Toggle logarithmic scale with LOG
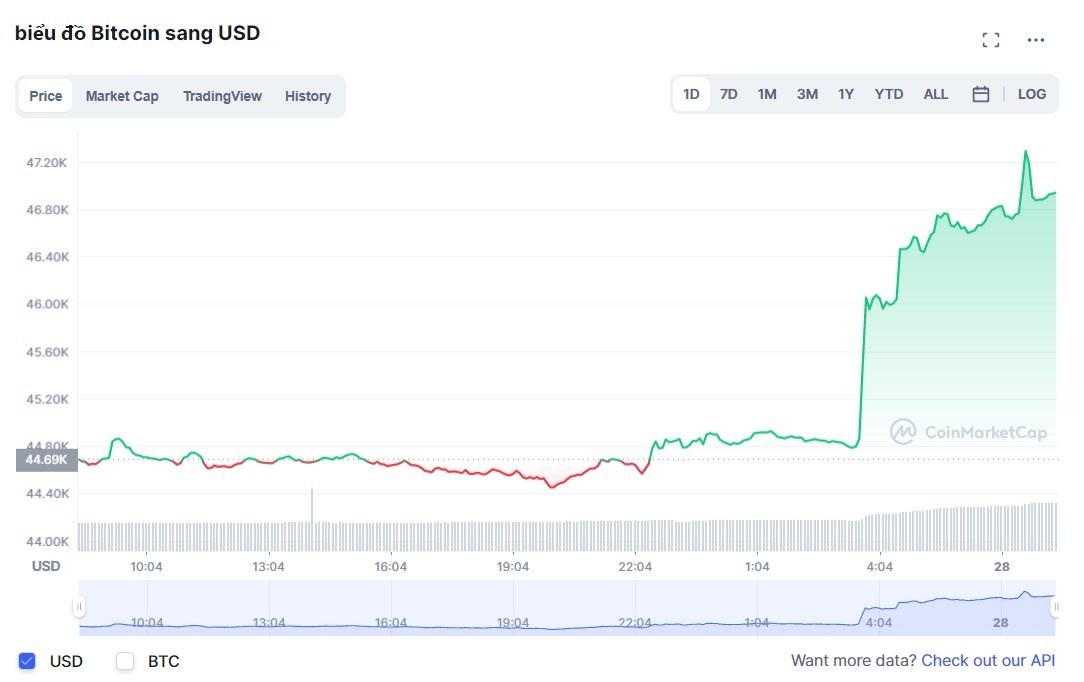 [1031, 93]
